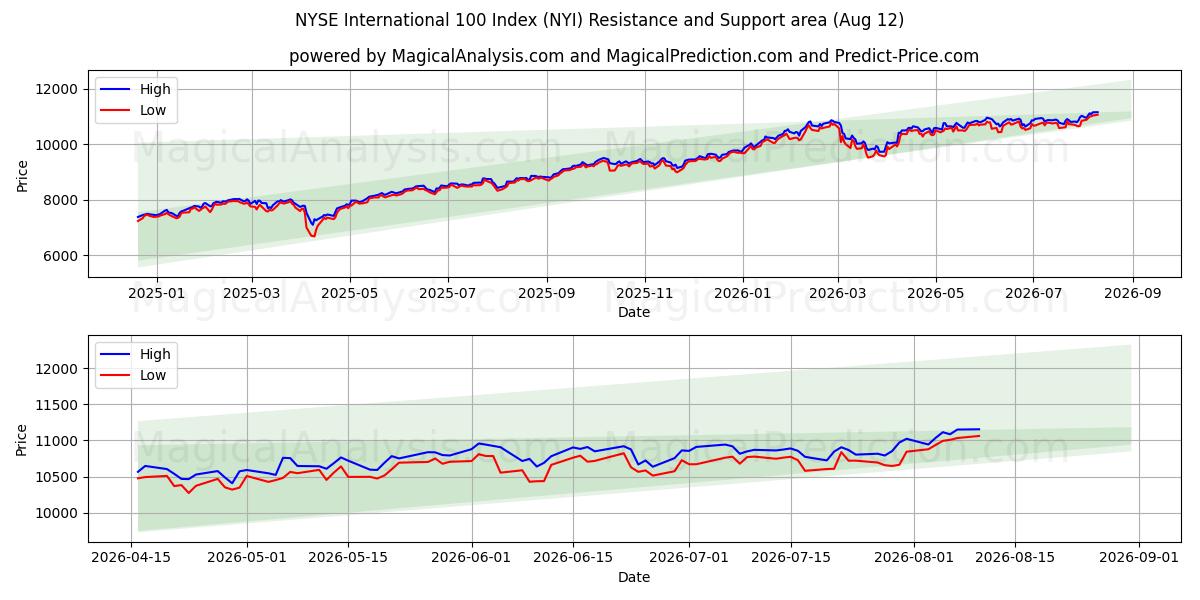Click the 'Price' y-axis label of the bottom chart
The image size is (1200, 600).
(x=22, y=439)
